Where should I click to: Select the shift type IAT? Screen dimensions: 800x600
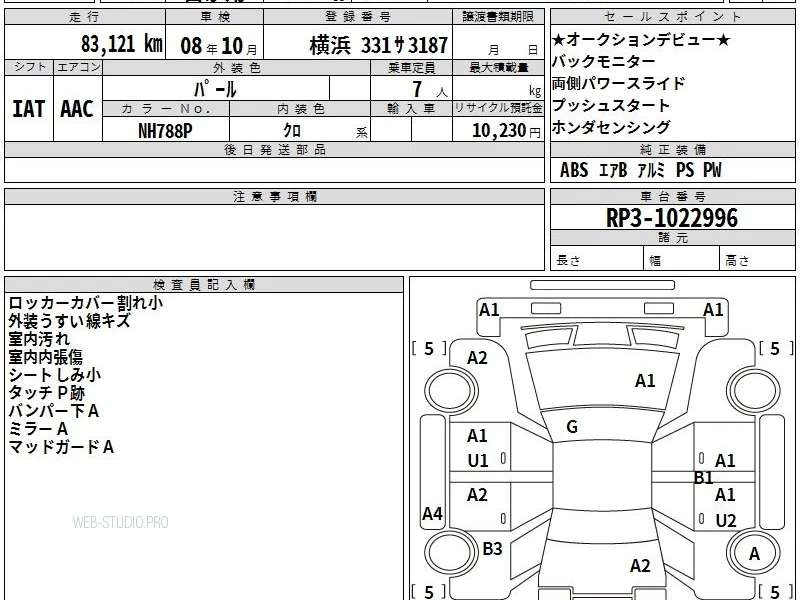click(x=29, y=109)
